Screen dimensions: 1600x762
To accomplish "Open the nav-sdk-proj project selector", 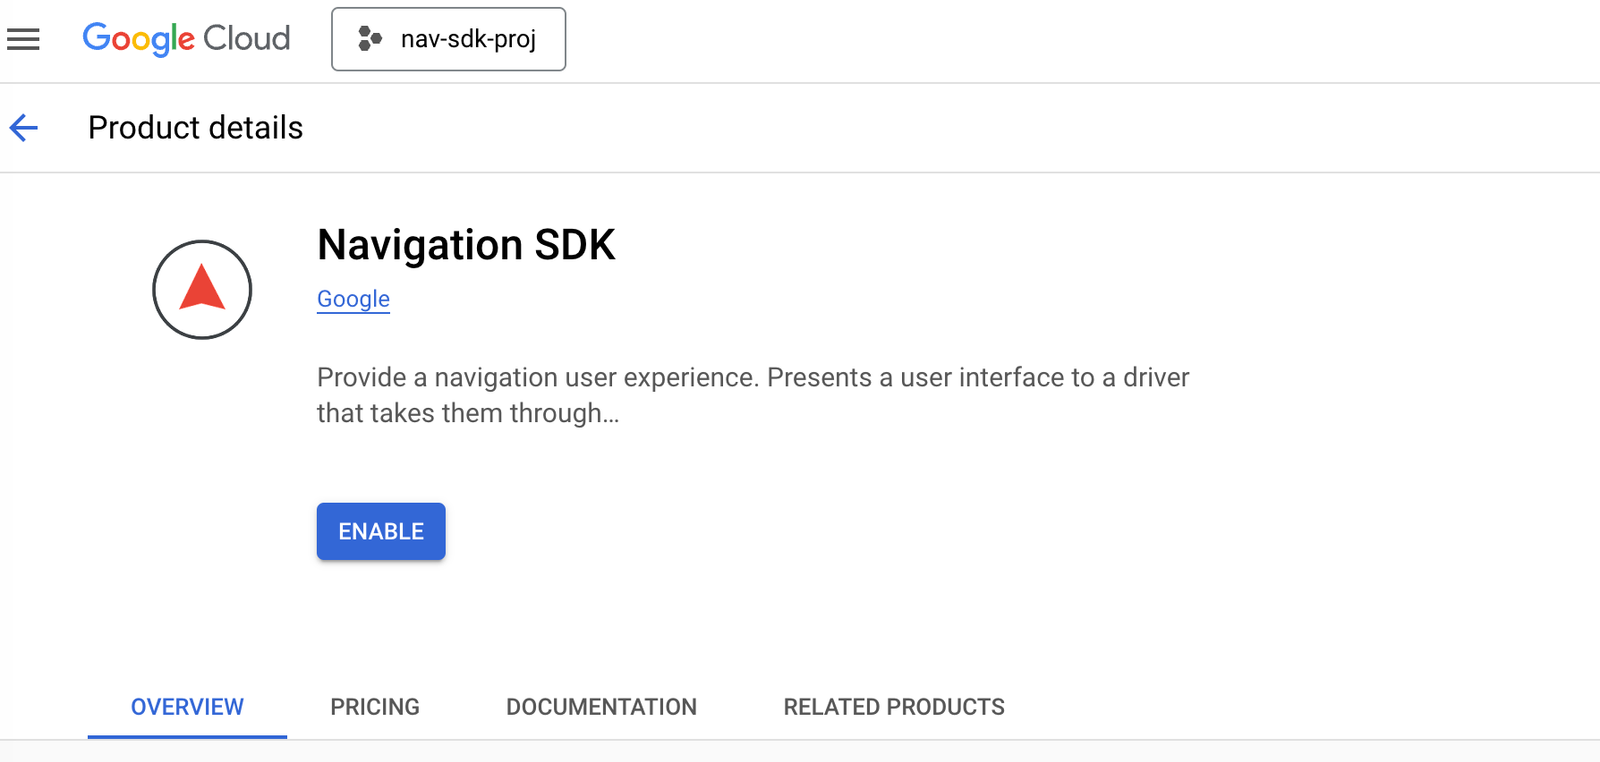I will pos(448,39).
